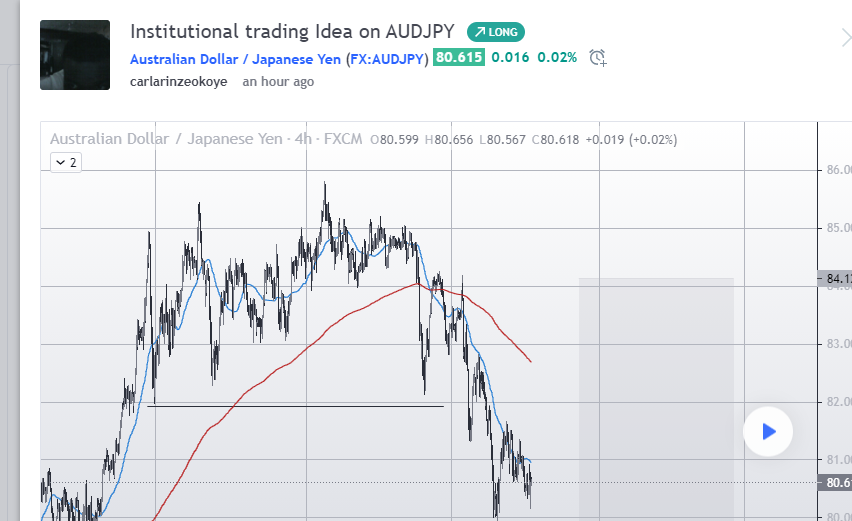Image resolution: width=852 pixels, height=521 pixels.
Task: Click the alarm clock add-alert icon
Action: [x=598, y=58]
